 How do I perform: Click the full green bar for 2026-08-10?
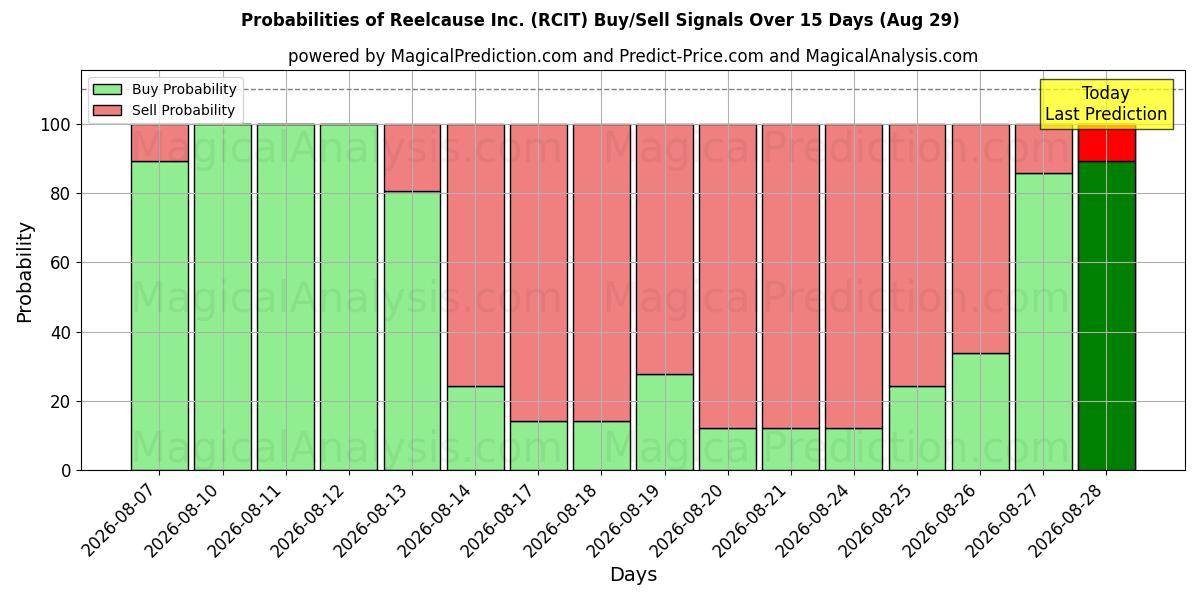tap(223, 297)
